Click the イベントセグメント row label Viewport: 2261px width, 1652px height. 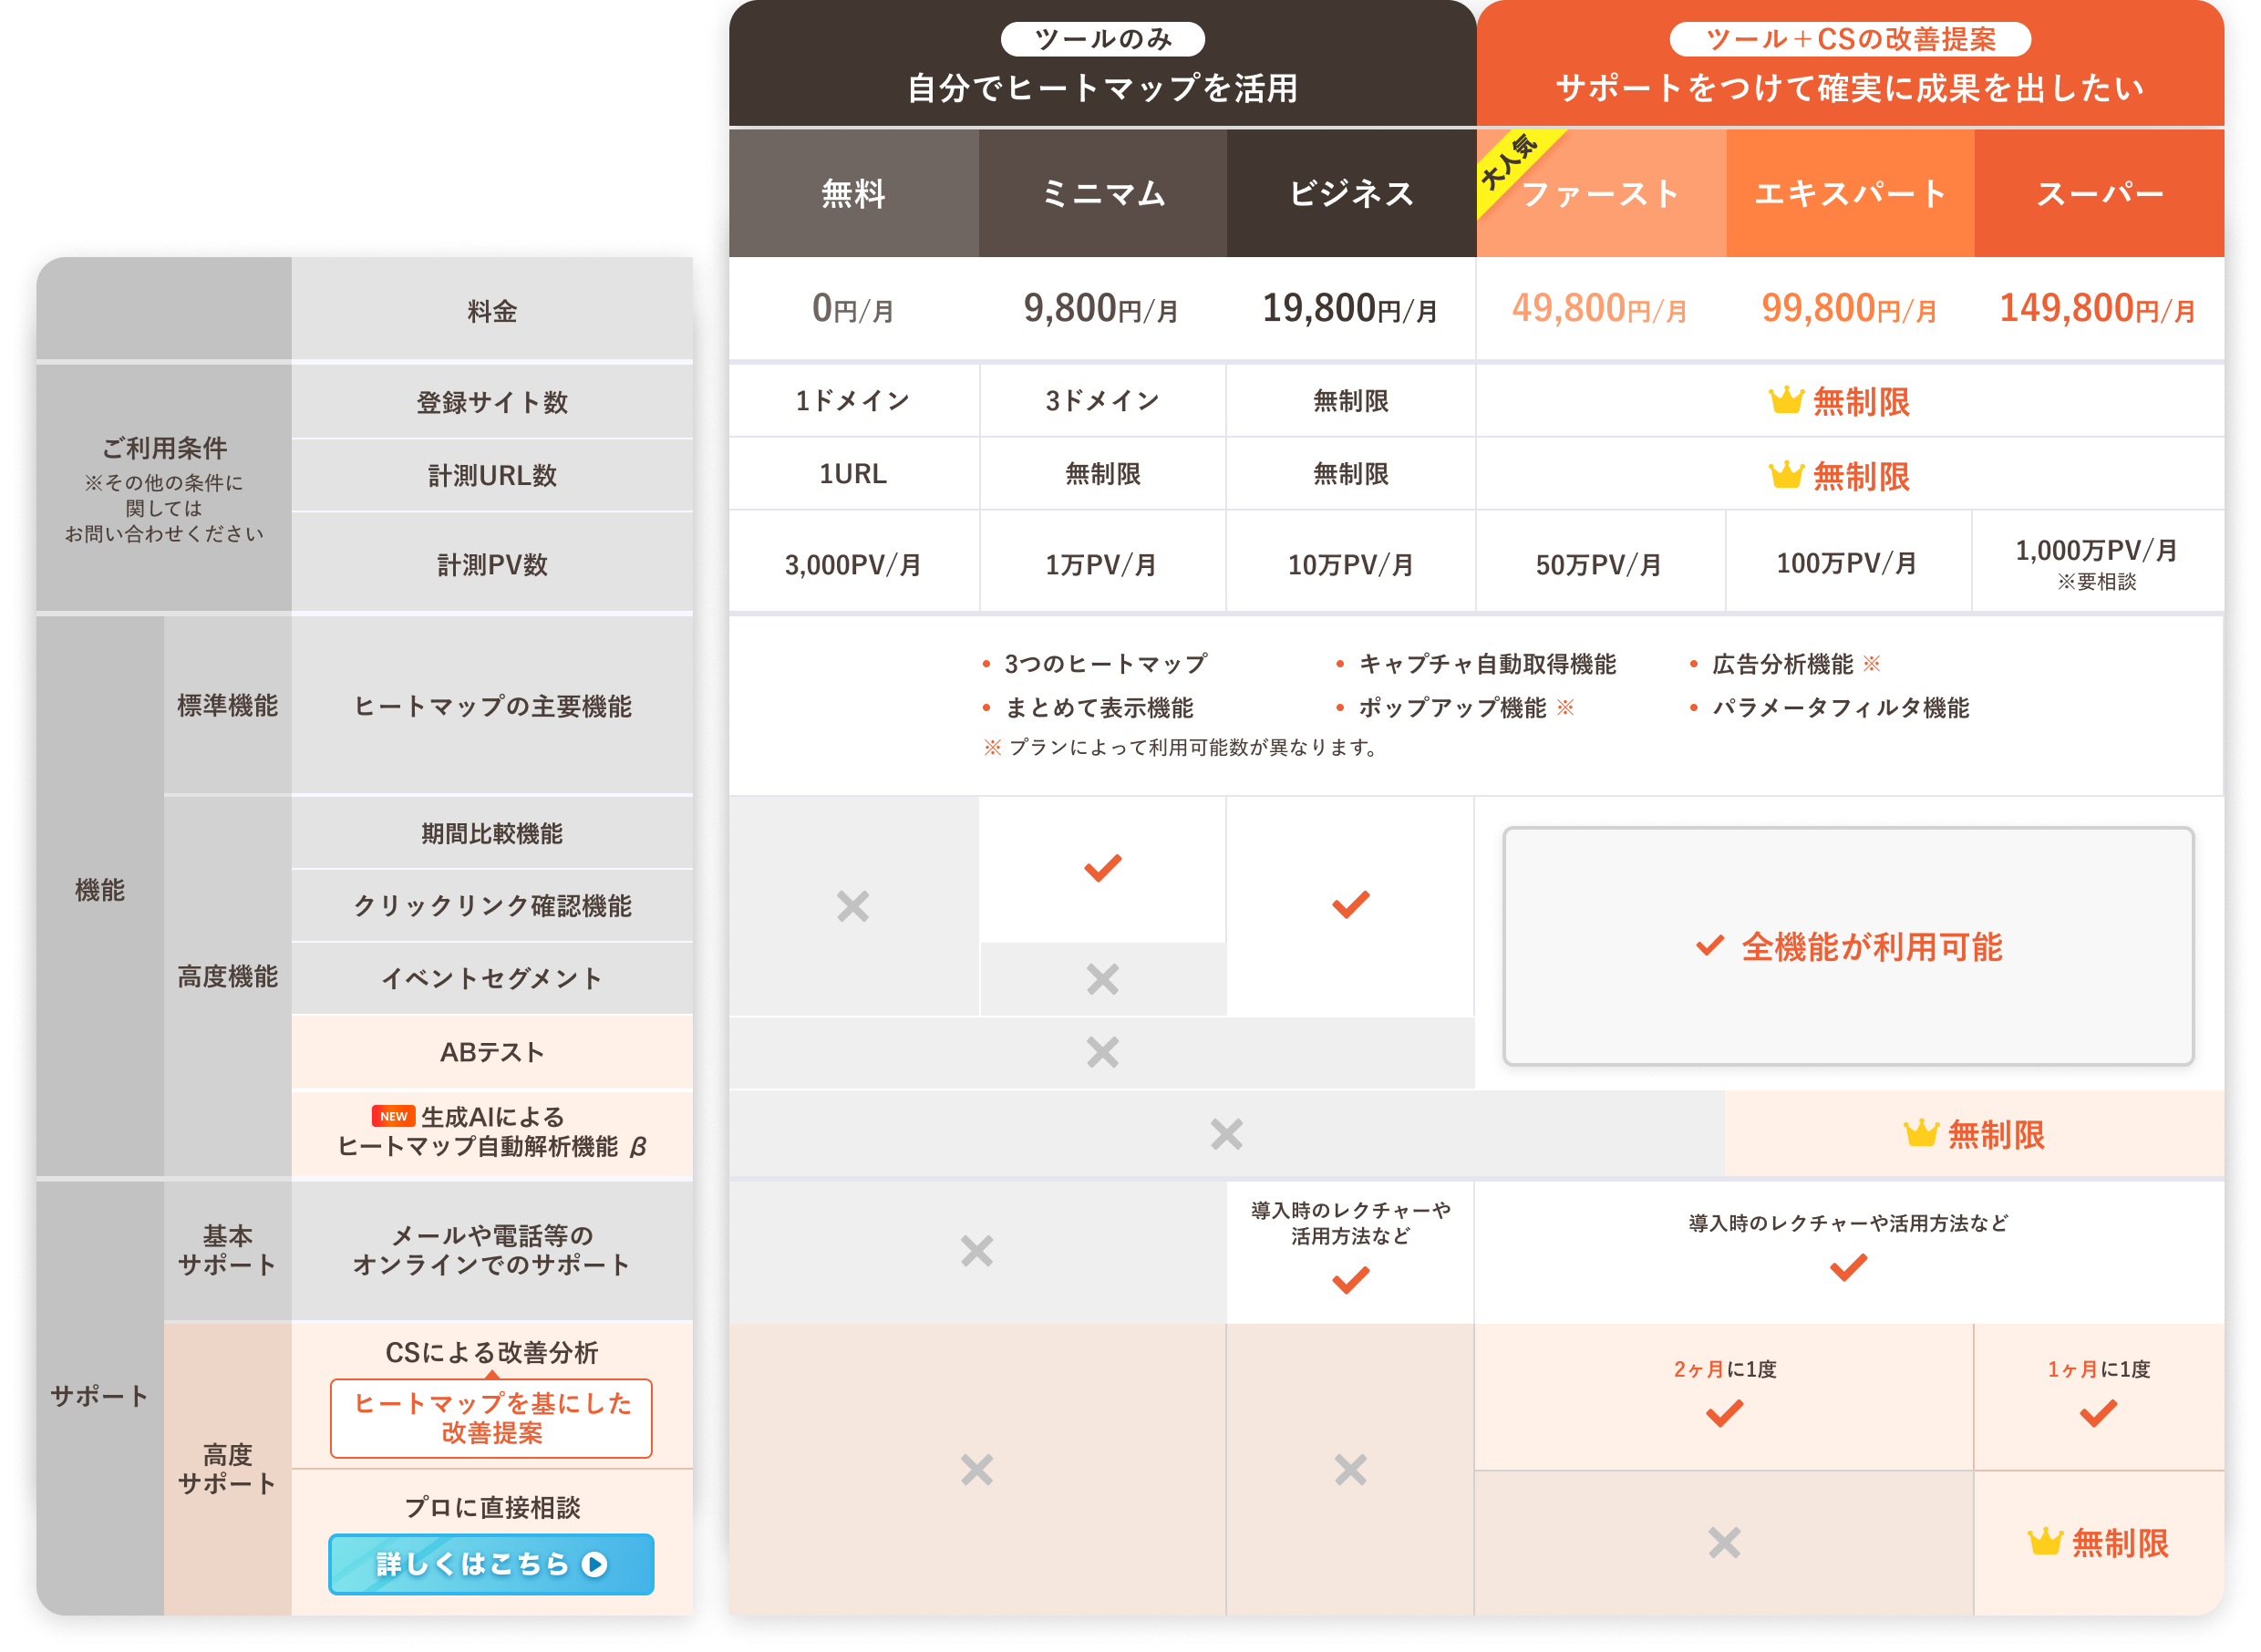click(492, 978)
